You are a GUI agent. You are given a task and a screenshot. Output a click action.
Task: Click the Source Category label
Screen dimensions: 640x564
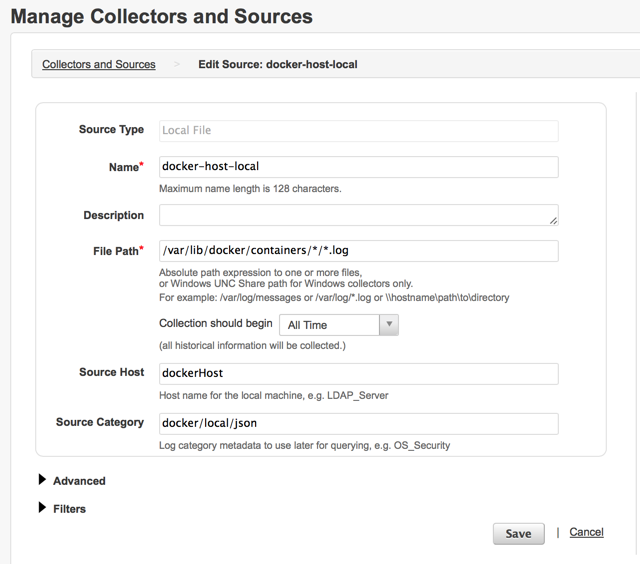(100, 422)
